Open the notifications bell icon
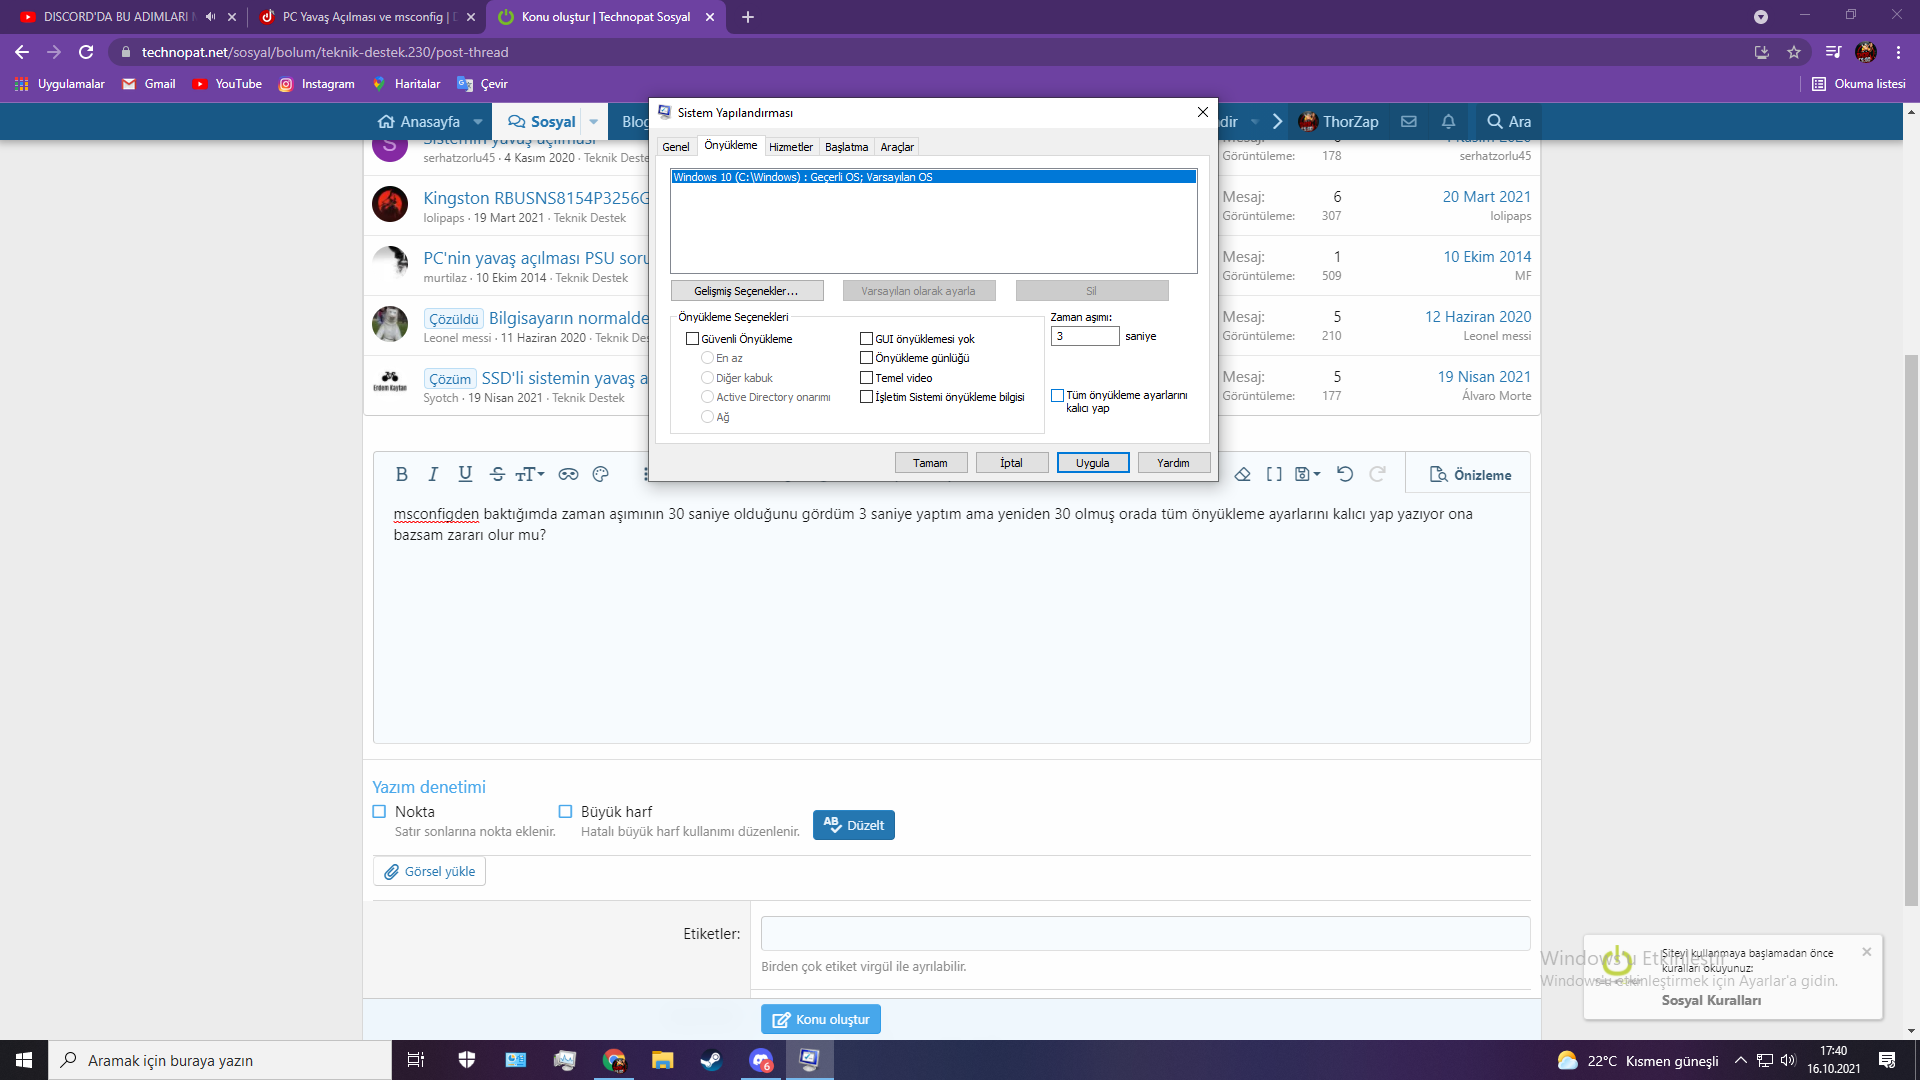Viewport: 1920px width, 1080px height. pyautogui.click(x=1448, y=121)
